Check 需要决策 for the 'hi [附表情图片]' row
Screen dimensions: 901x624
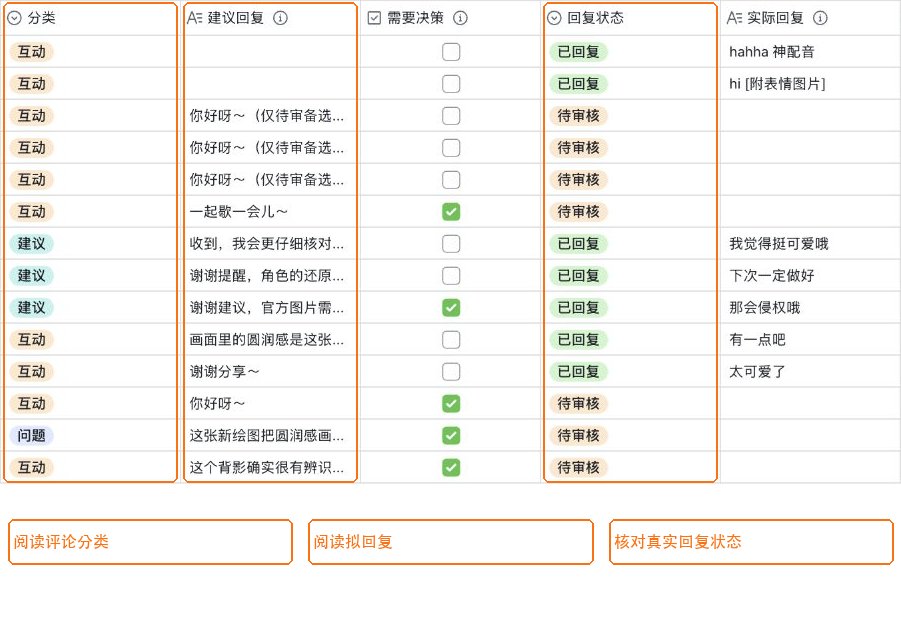click(x=451, y=84)
